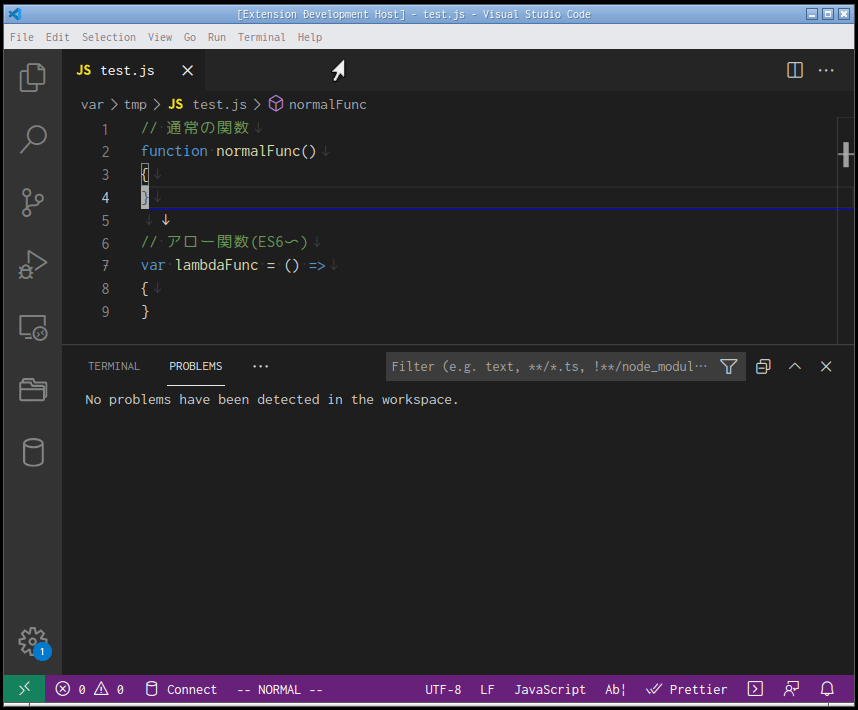
Task: Open the Explorer view in the activity bar
Action: click(x=33, y=77)
